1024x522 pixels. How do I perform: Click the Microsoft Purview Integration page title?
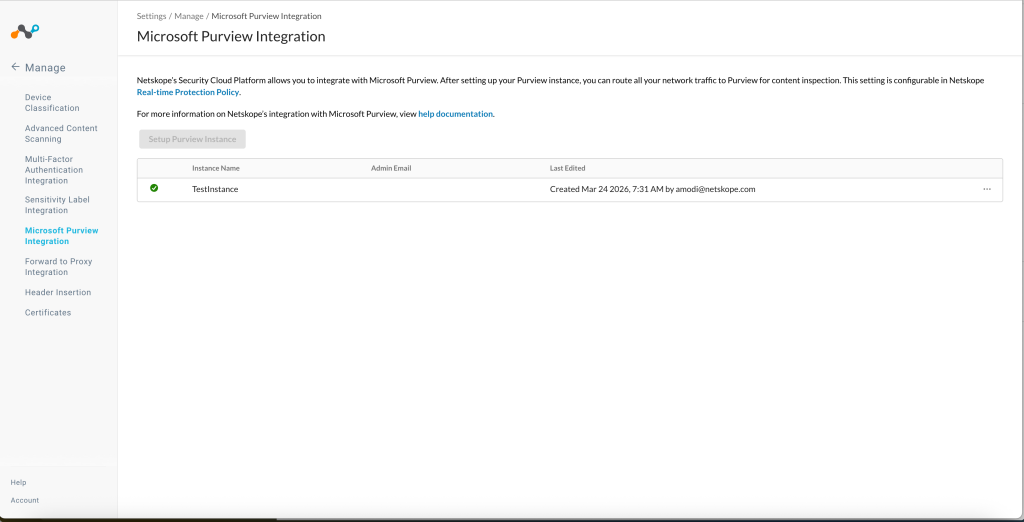point(231,36)
